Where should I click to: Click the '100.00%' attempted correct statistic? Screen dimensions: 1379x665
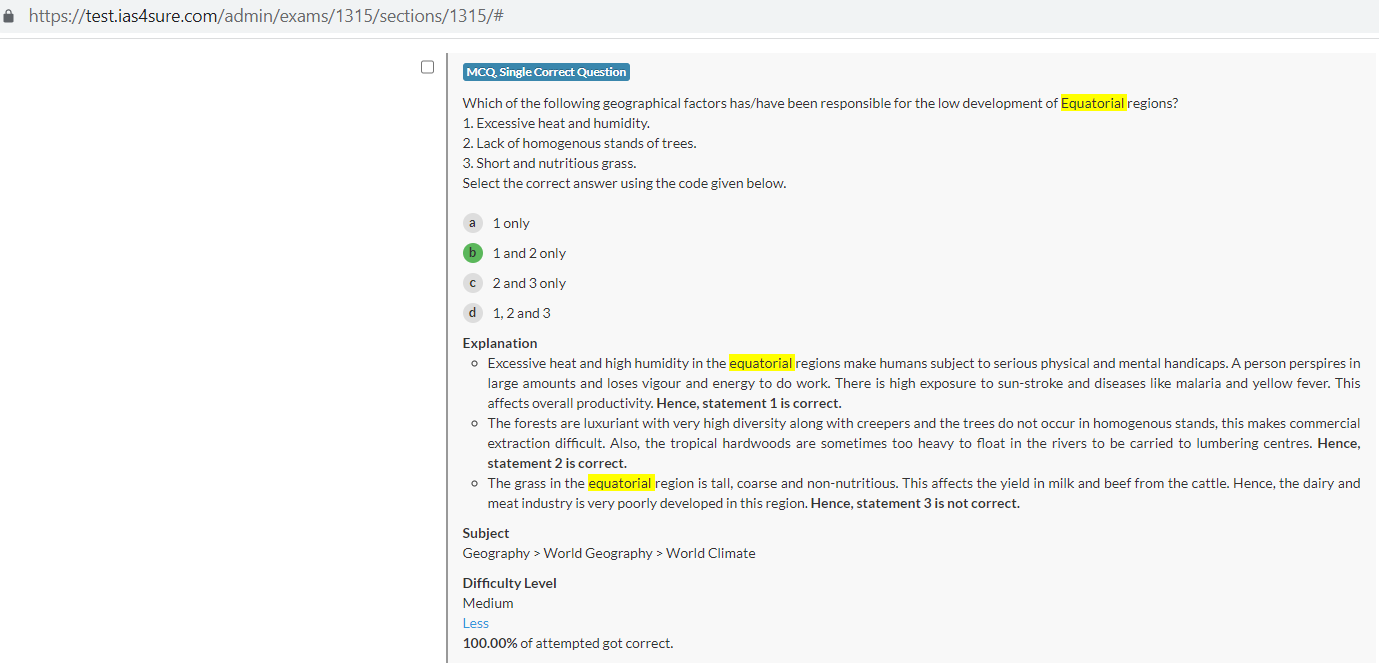[490, 643]
